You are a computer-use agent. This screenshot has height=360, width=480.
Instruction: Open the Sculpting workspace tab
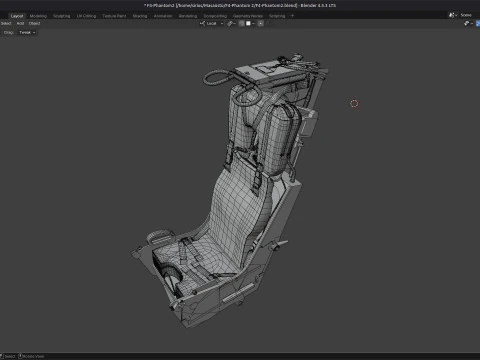62,16
